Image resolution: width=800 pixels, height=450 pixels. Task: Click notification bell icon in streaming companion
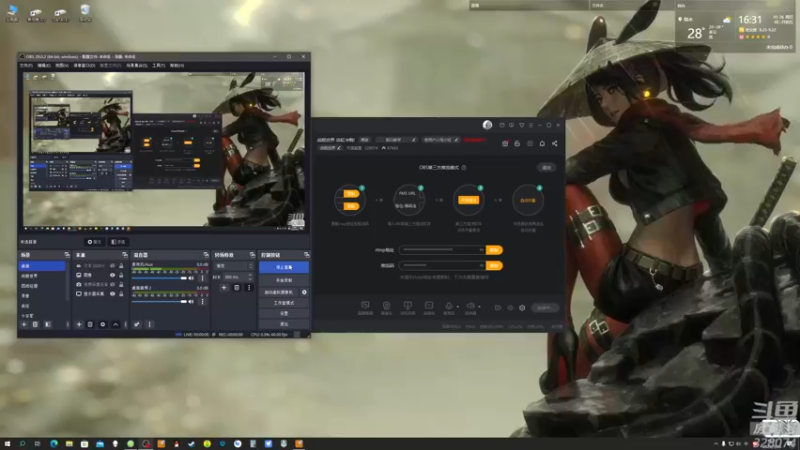click(542, 144)
